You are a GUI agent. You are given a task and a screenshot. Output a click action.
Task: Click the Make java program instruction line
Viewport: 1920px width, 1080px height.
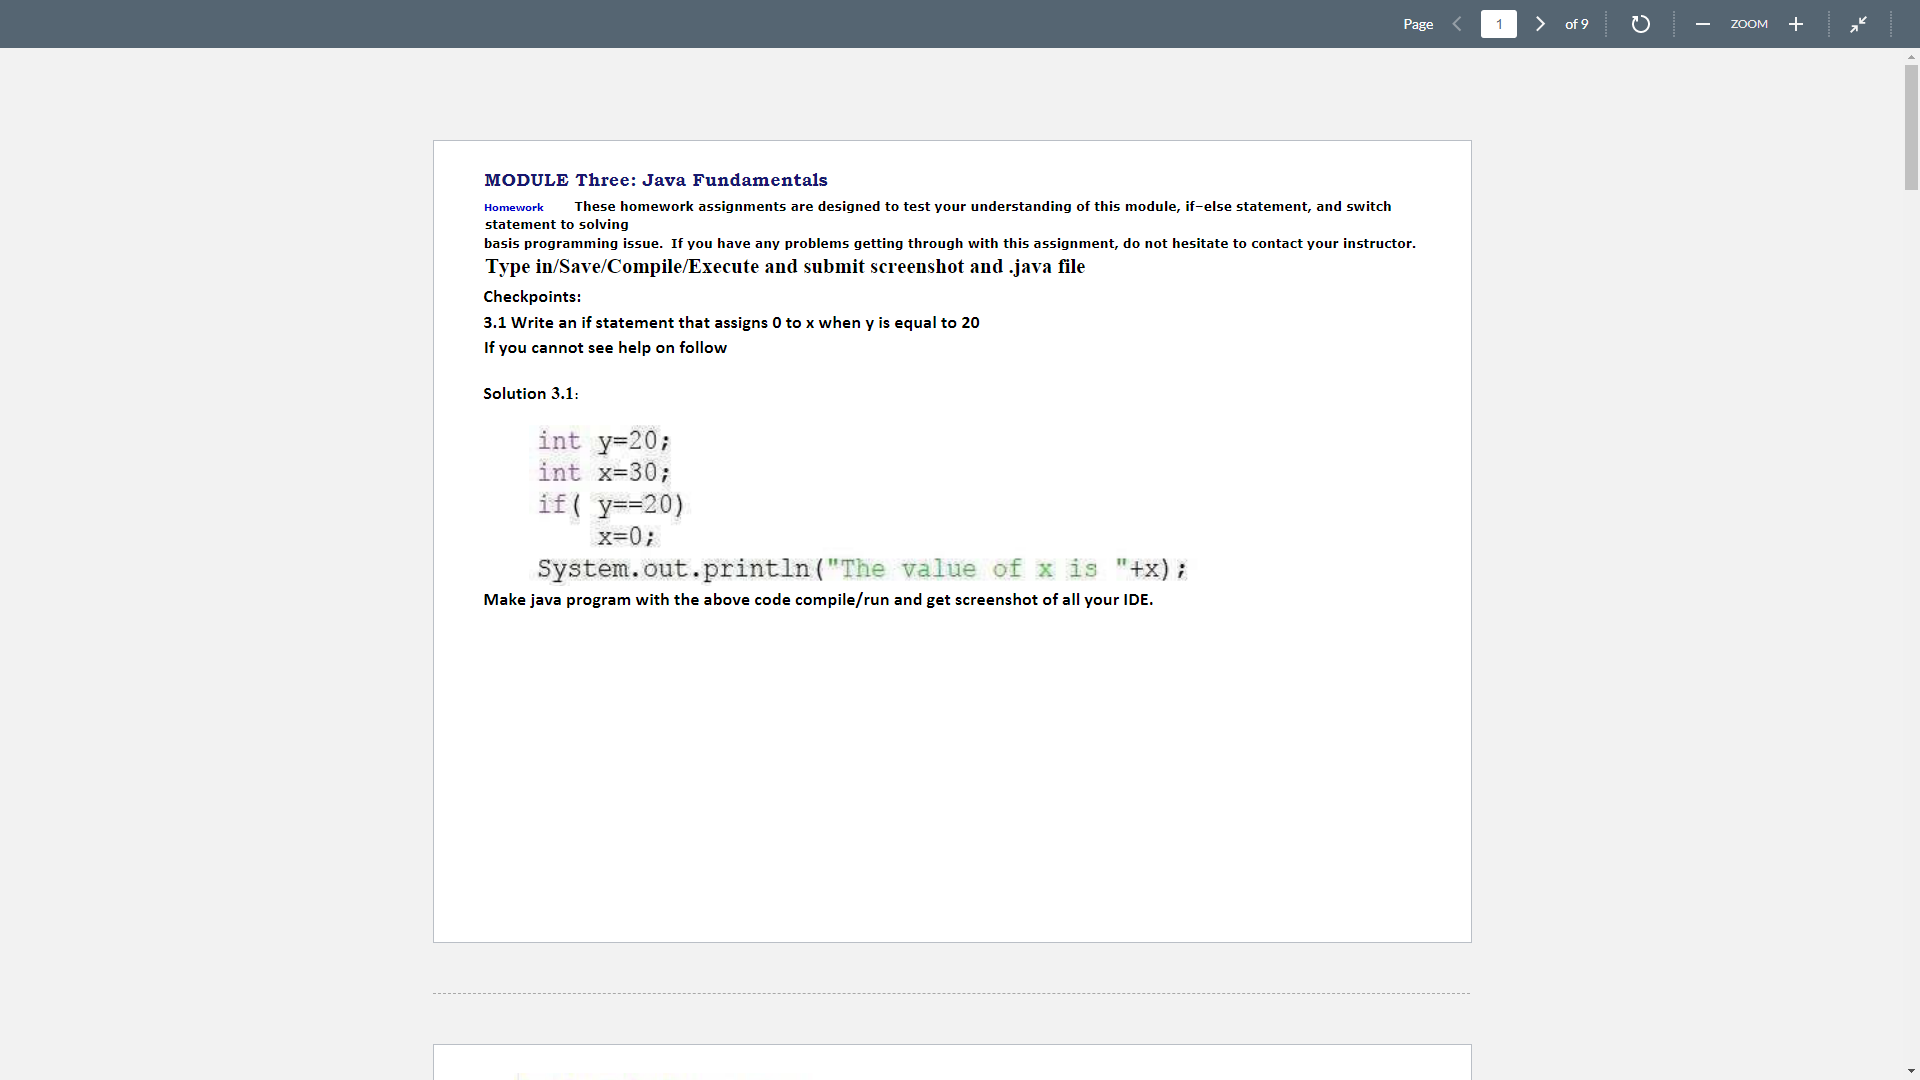coord(818,600)
